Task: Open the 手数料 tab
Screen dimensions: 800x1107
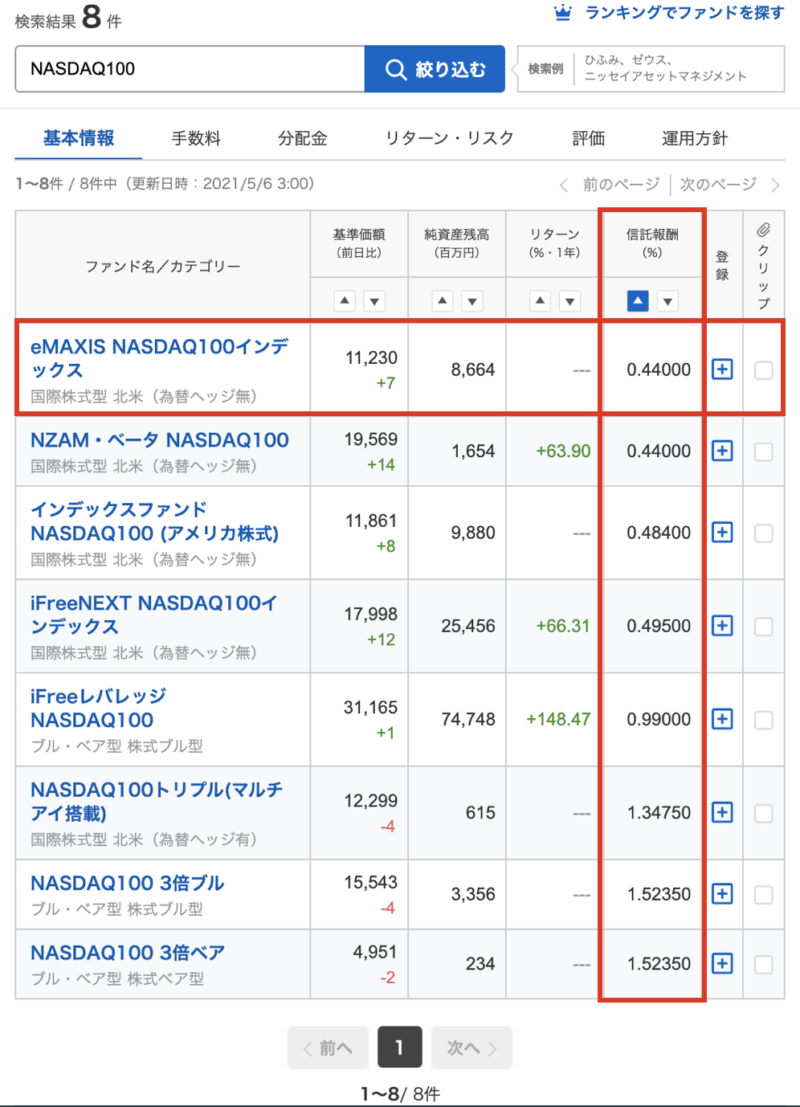Action: 196,138
